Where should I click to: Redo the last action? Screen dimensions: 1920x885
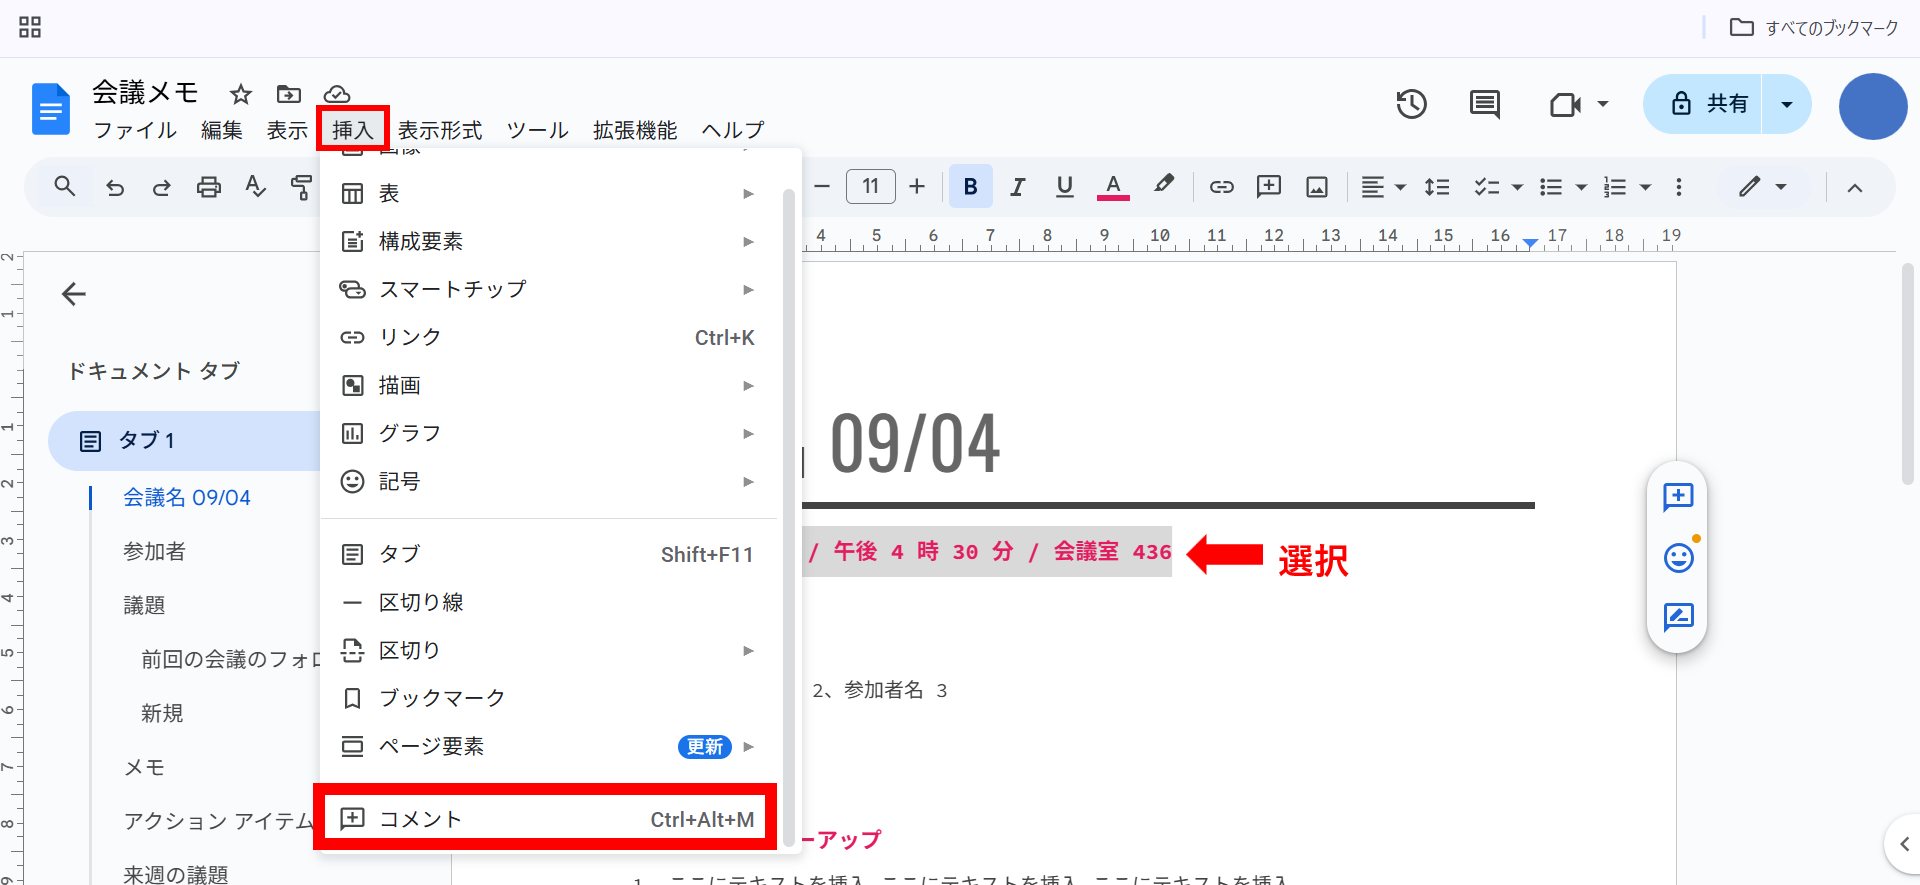pos(161,187)
